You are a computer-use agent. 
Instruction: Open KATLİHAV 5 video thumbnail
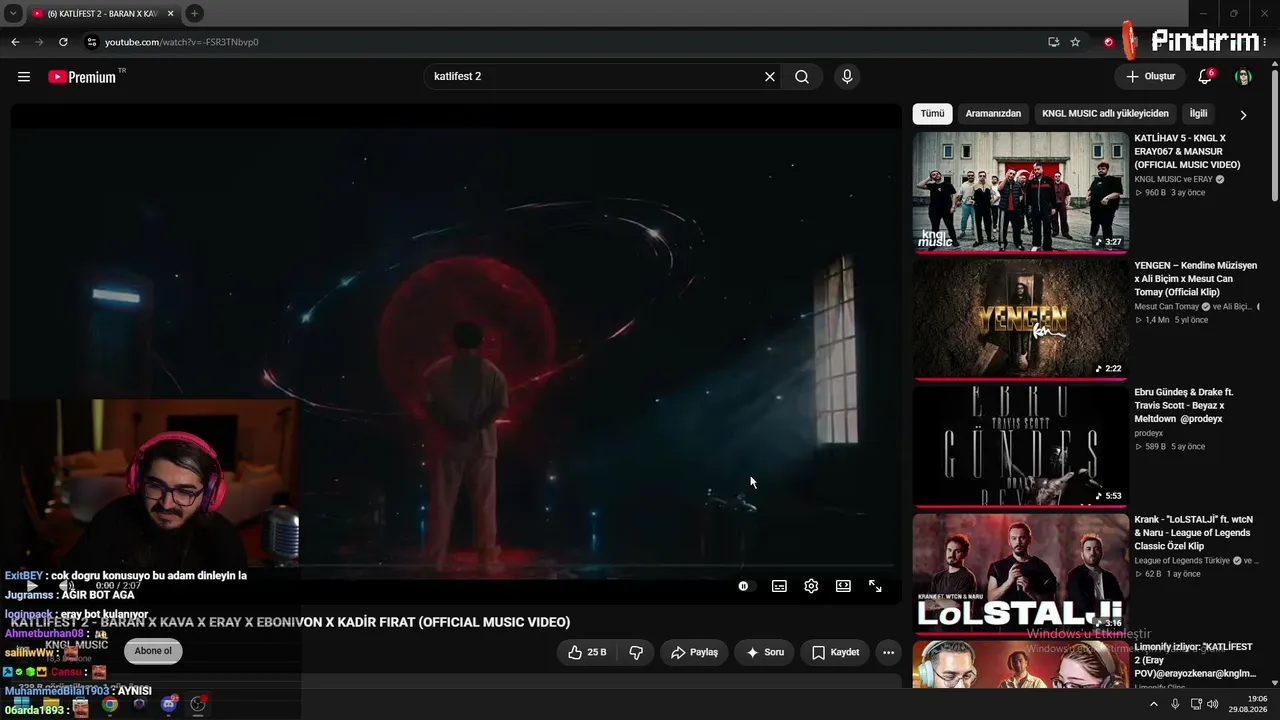pos(1020,192)
